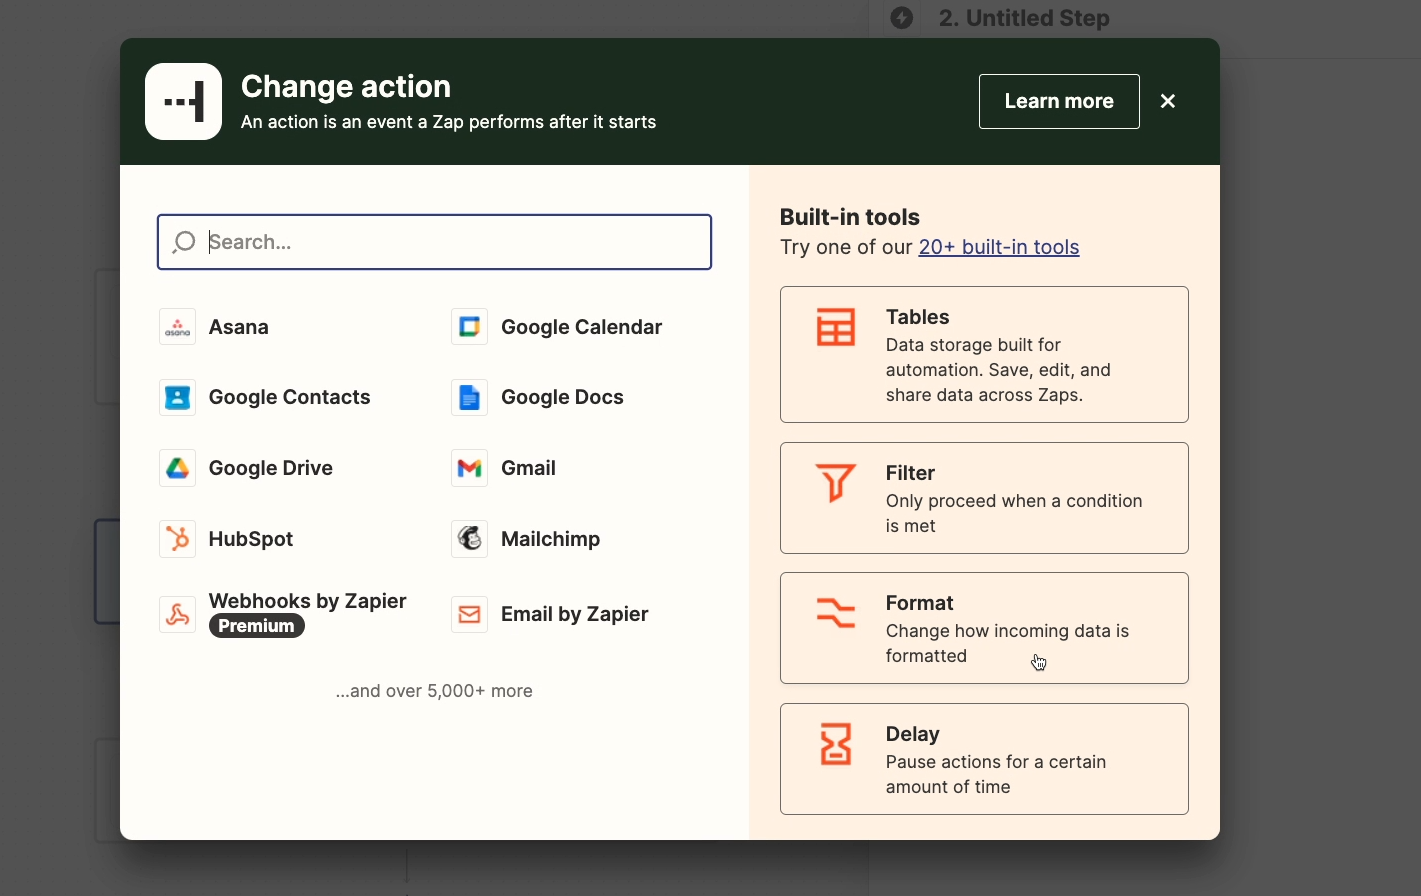Select the Tables card title

pyautogui.click(x=917, y=317)
